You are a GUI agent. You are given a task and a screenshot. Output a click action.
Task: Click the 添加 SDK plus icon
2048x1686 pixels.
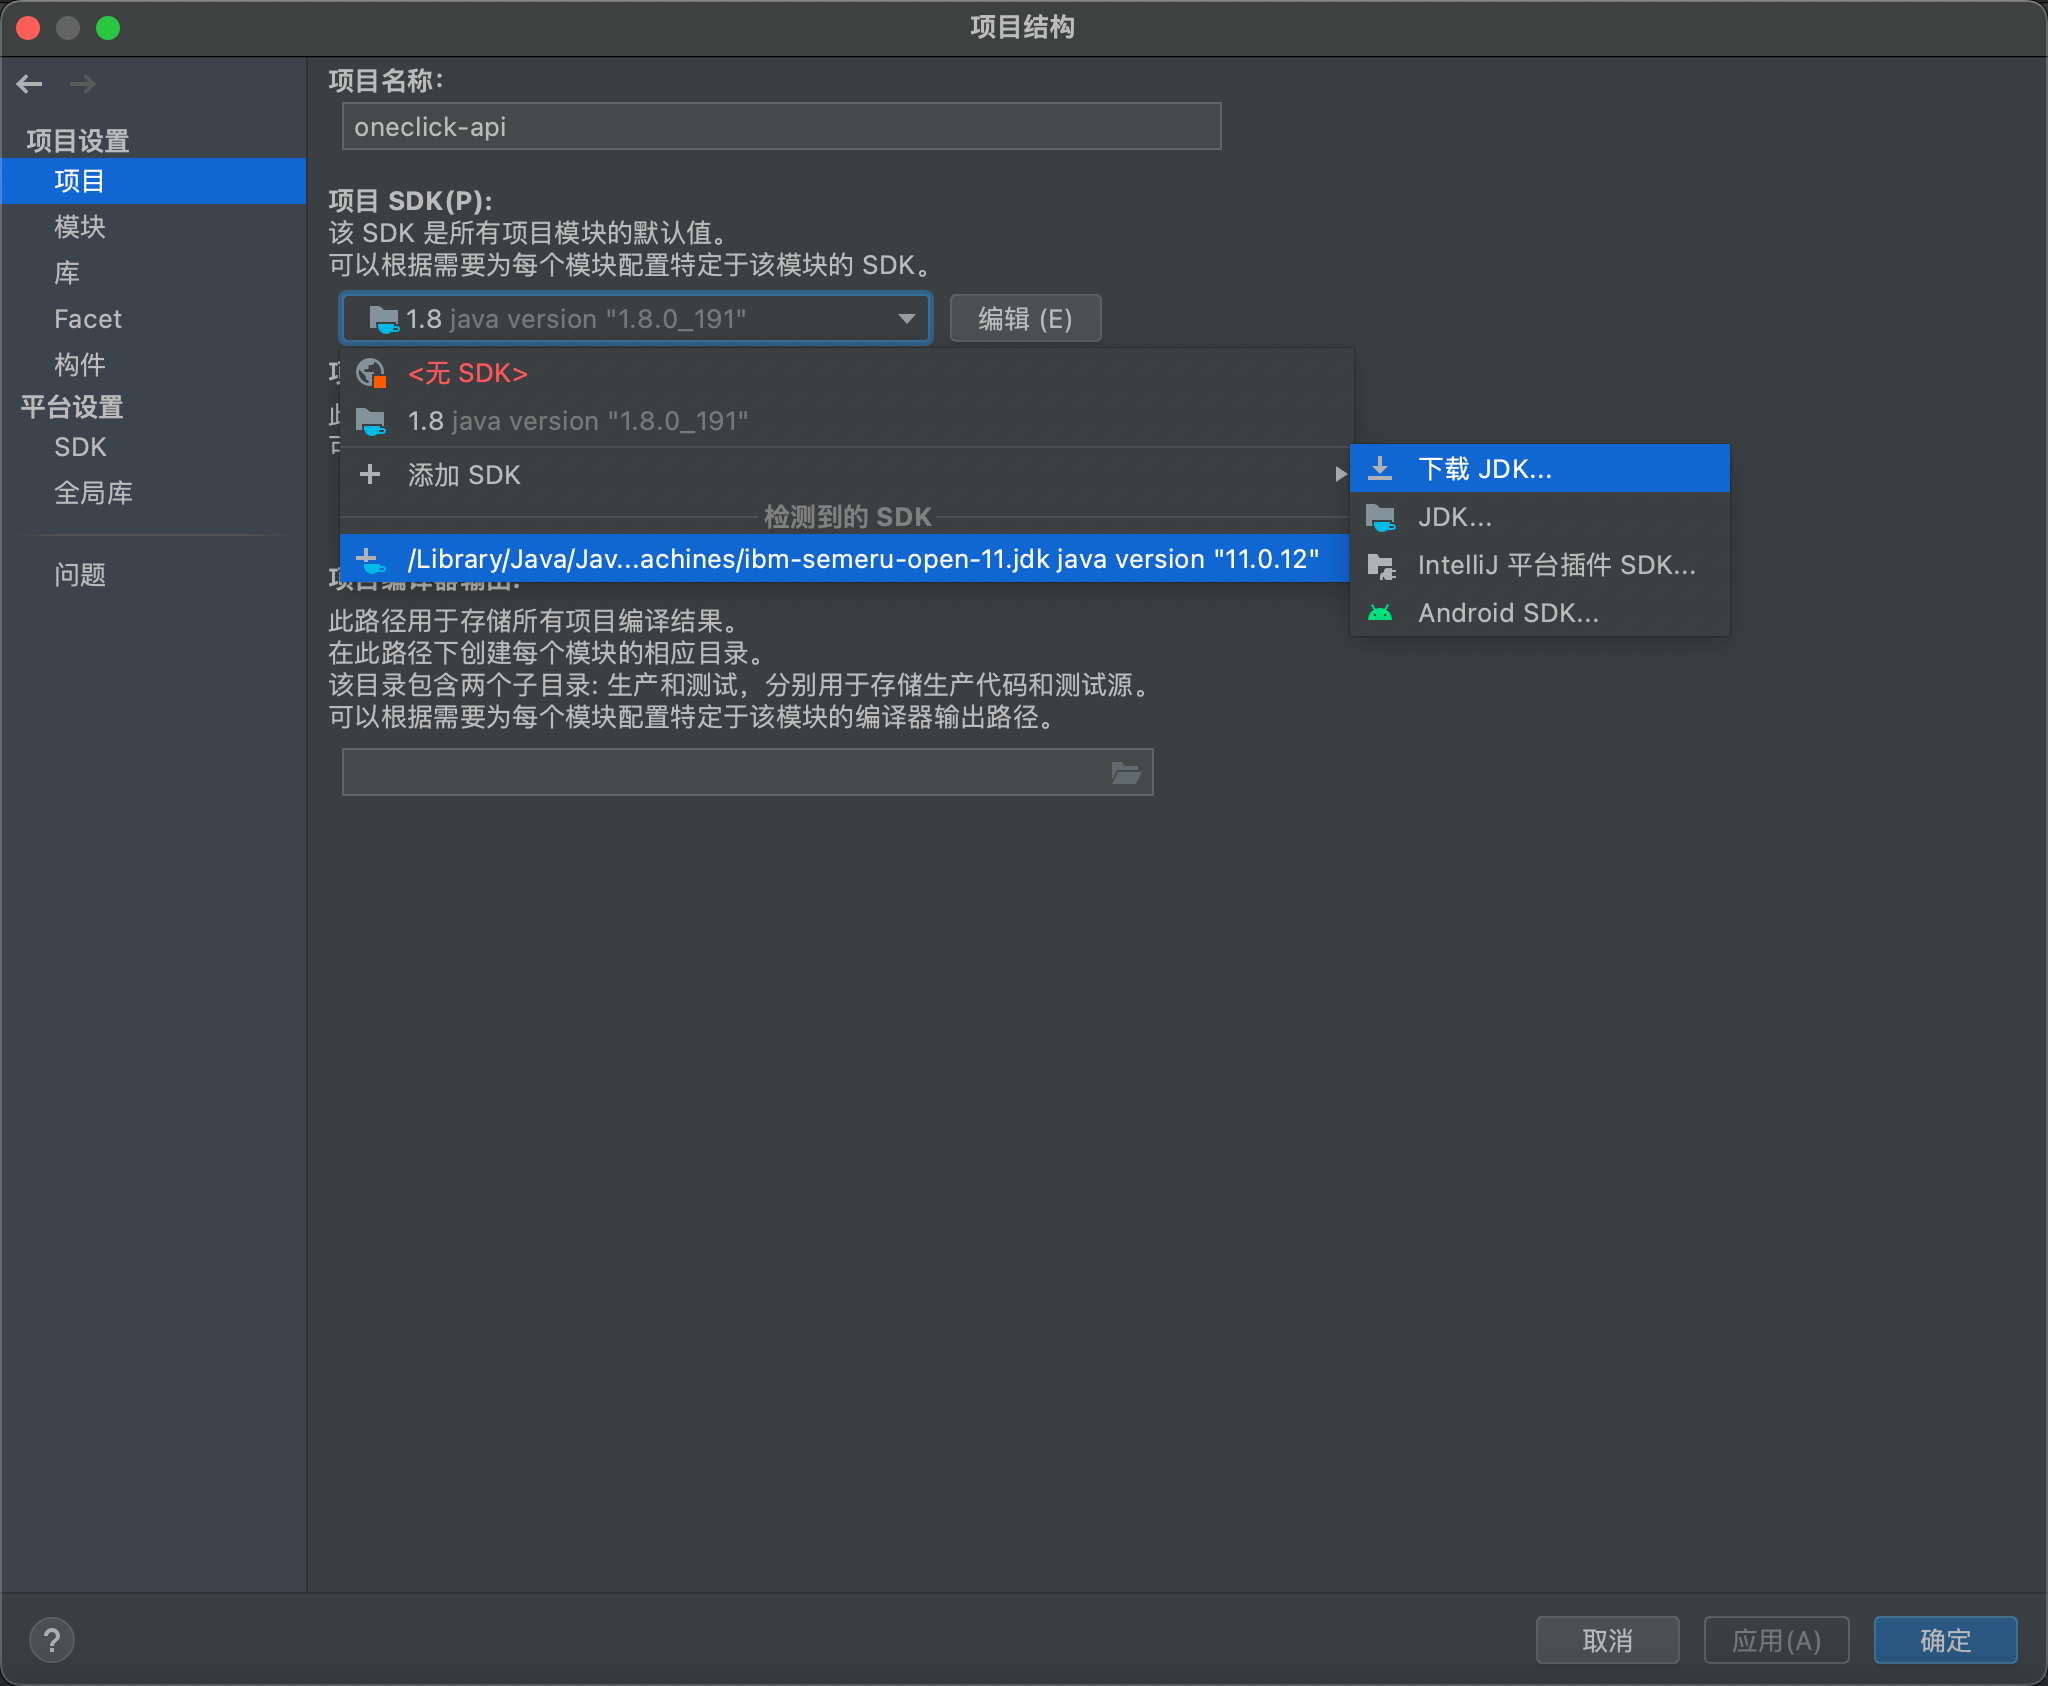pyautogui.click(x=373, y=475)
